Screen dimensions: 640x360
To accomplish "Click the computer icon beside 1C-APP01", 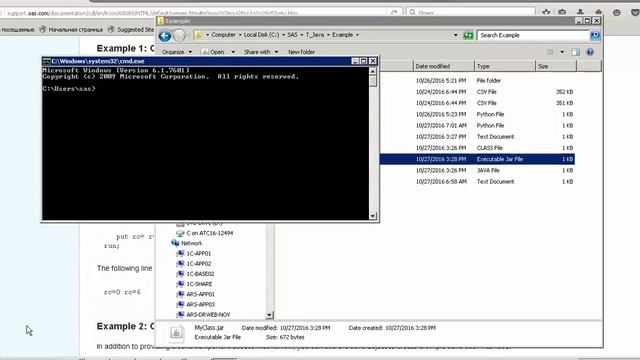I will click(x=180, y=253).
